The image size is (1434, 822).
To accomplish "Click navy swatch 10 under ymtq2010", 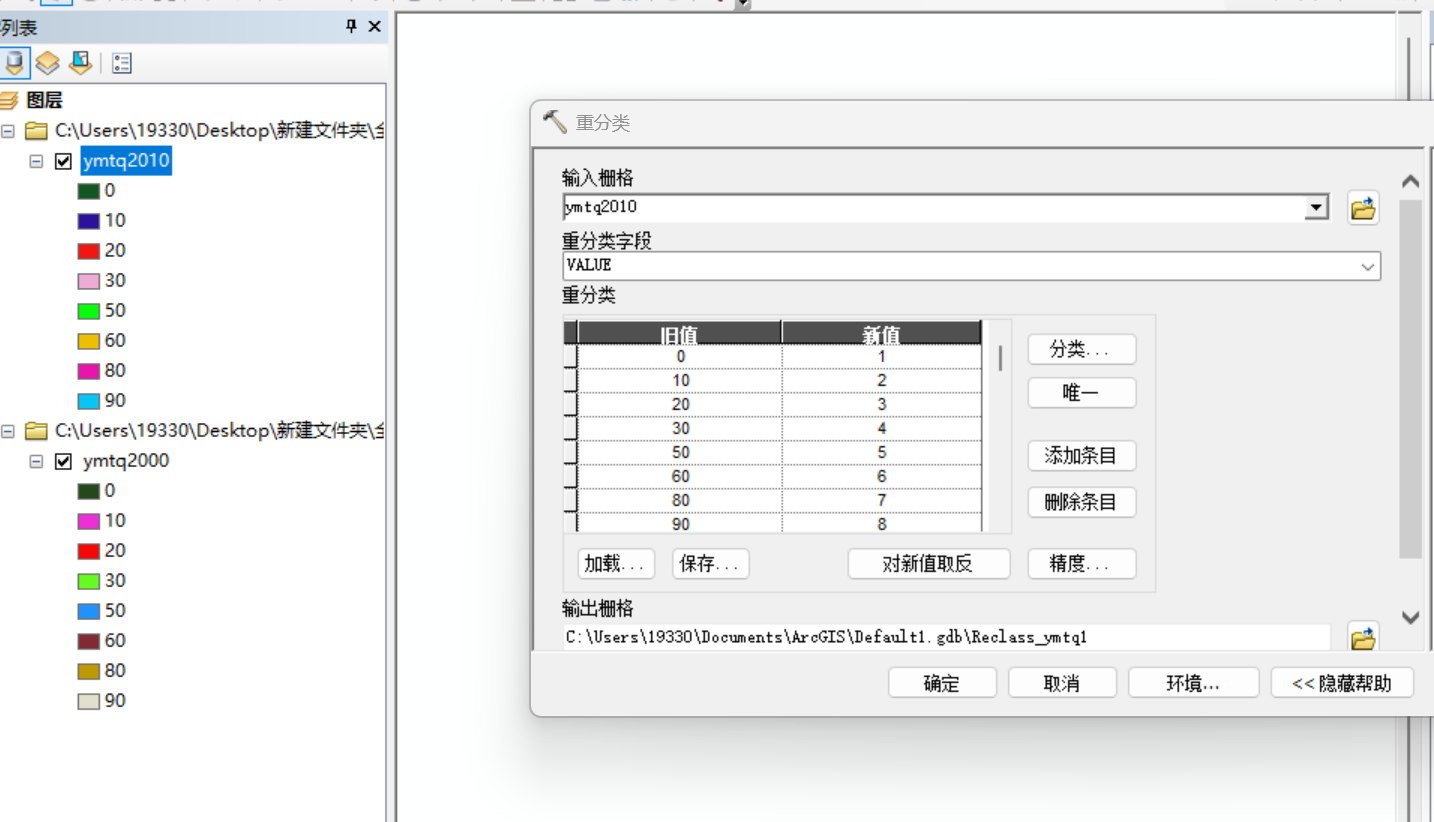I will pos(89,221).
